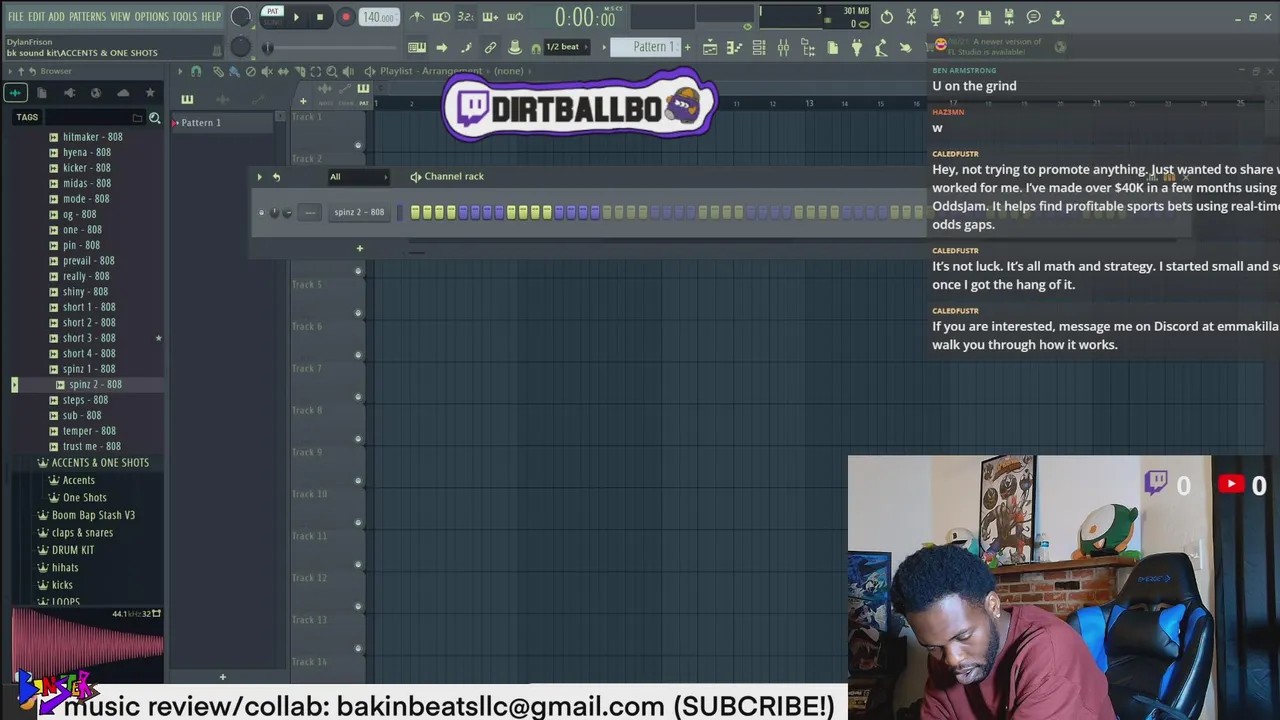
Task: Open the ADD menu
Action: 56,17
